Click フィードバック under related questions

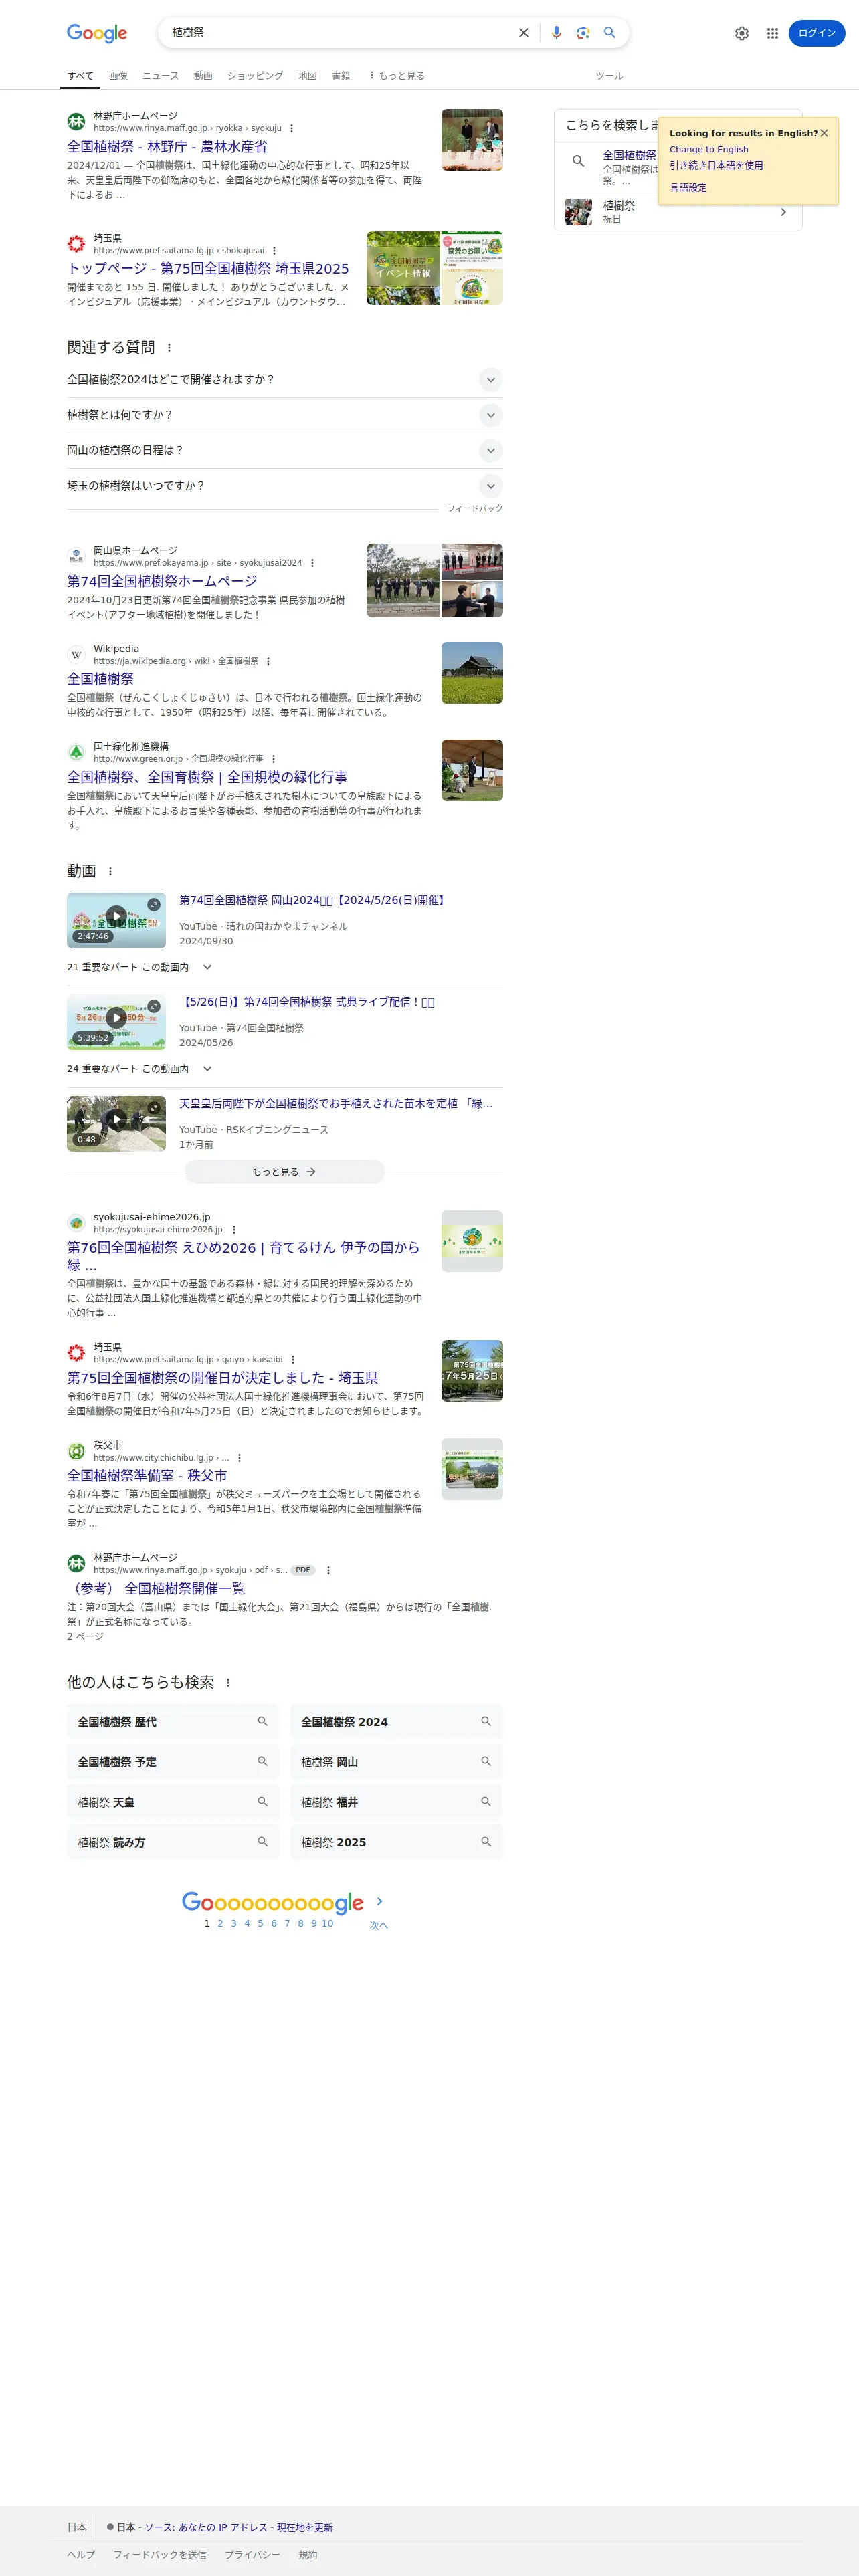pos(475,509)
